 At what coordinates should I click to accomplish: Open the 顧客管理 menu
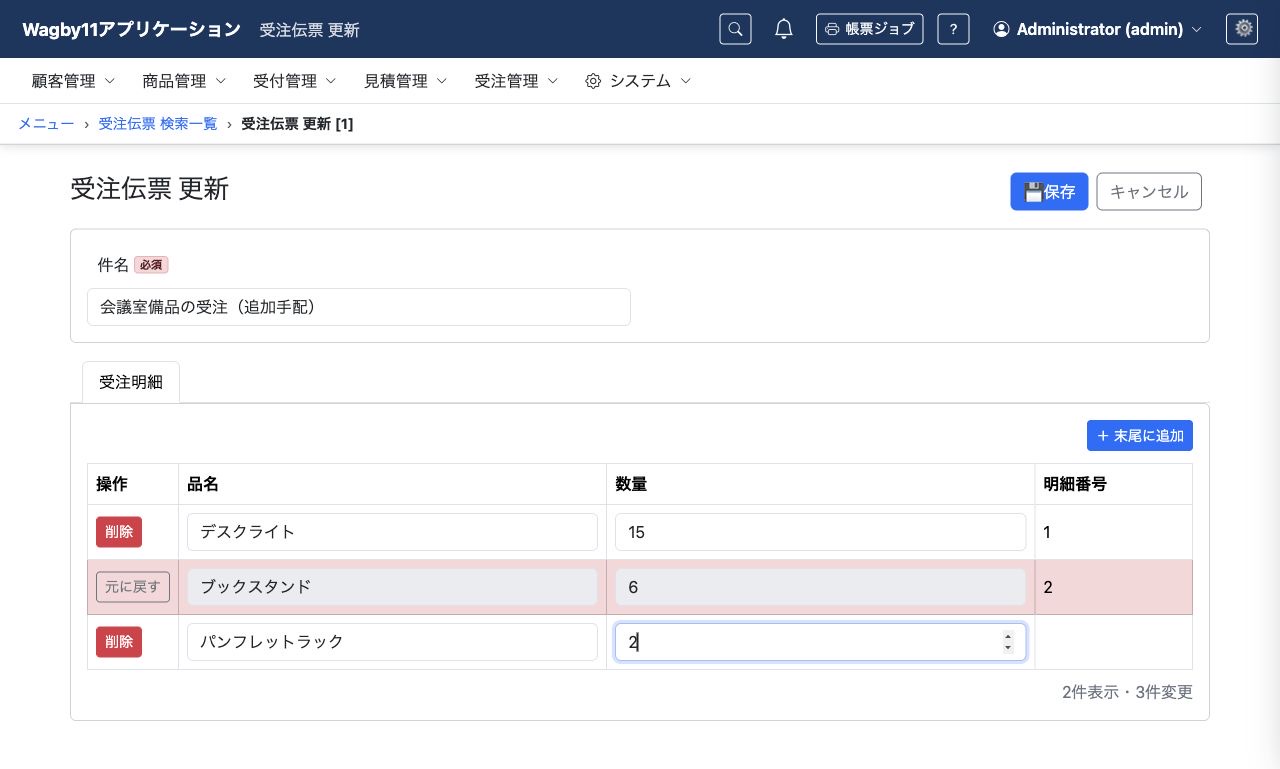[x=74, y=81]
